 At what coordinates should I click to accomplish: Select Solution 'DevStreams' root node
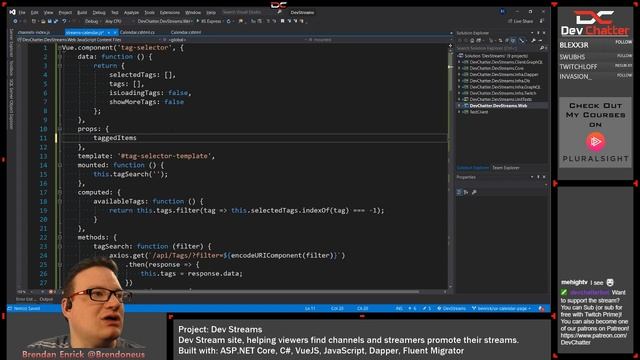point(496,56)
